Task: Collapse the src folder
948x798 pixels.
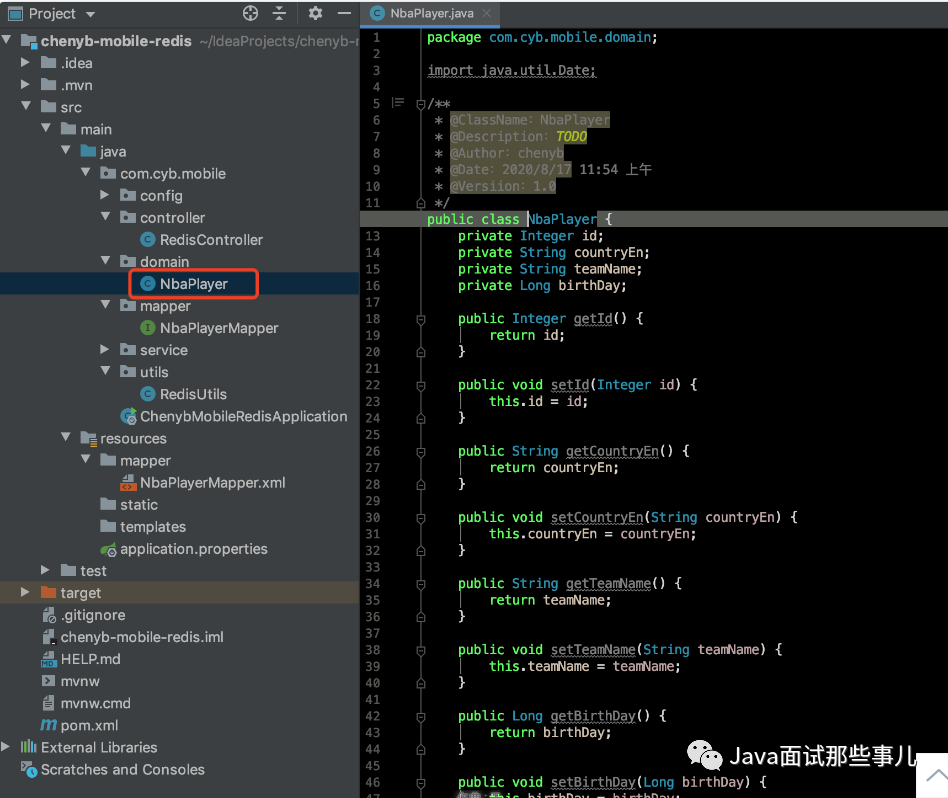Action: click(x=26, y=106)
